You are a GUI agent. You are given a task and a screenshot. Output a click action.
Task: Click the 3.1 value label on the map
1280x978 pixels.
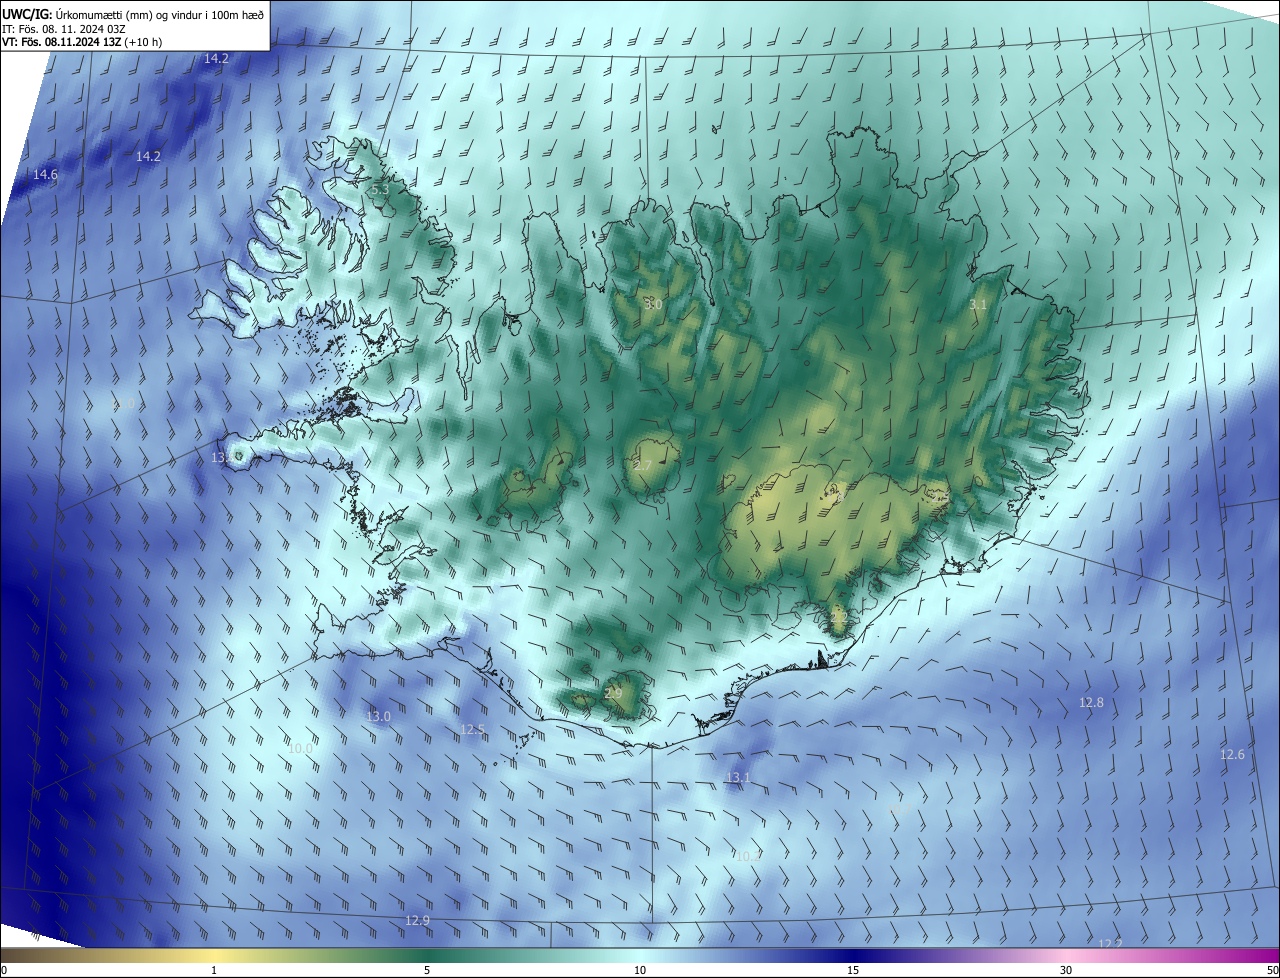coord(978,305)
